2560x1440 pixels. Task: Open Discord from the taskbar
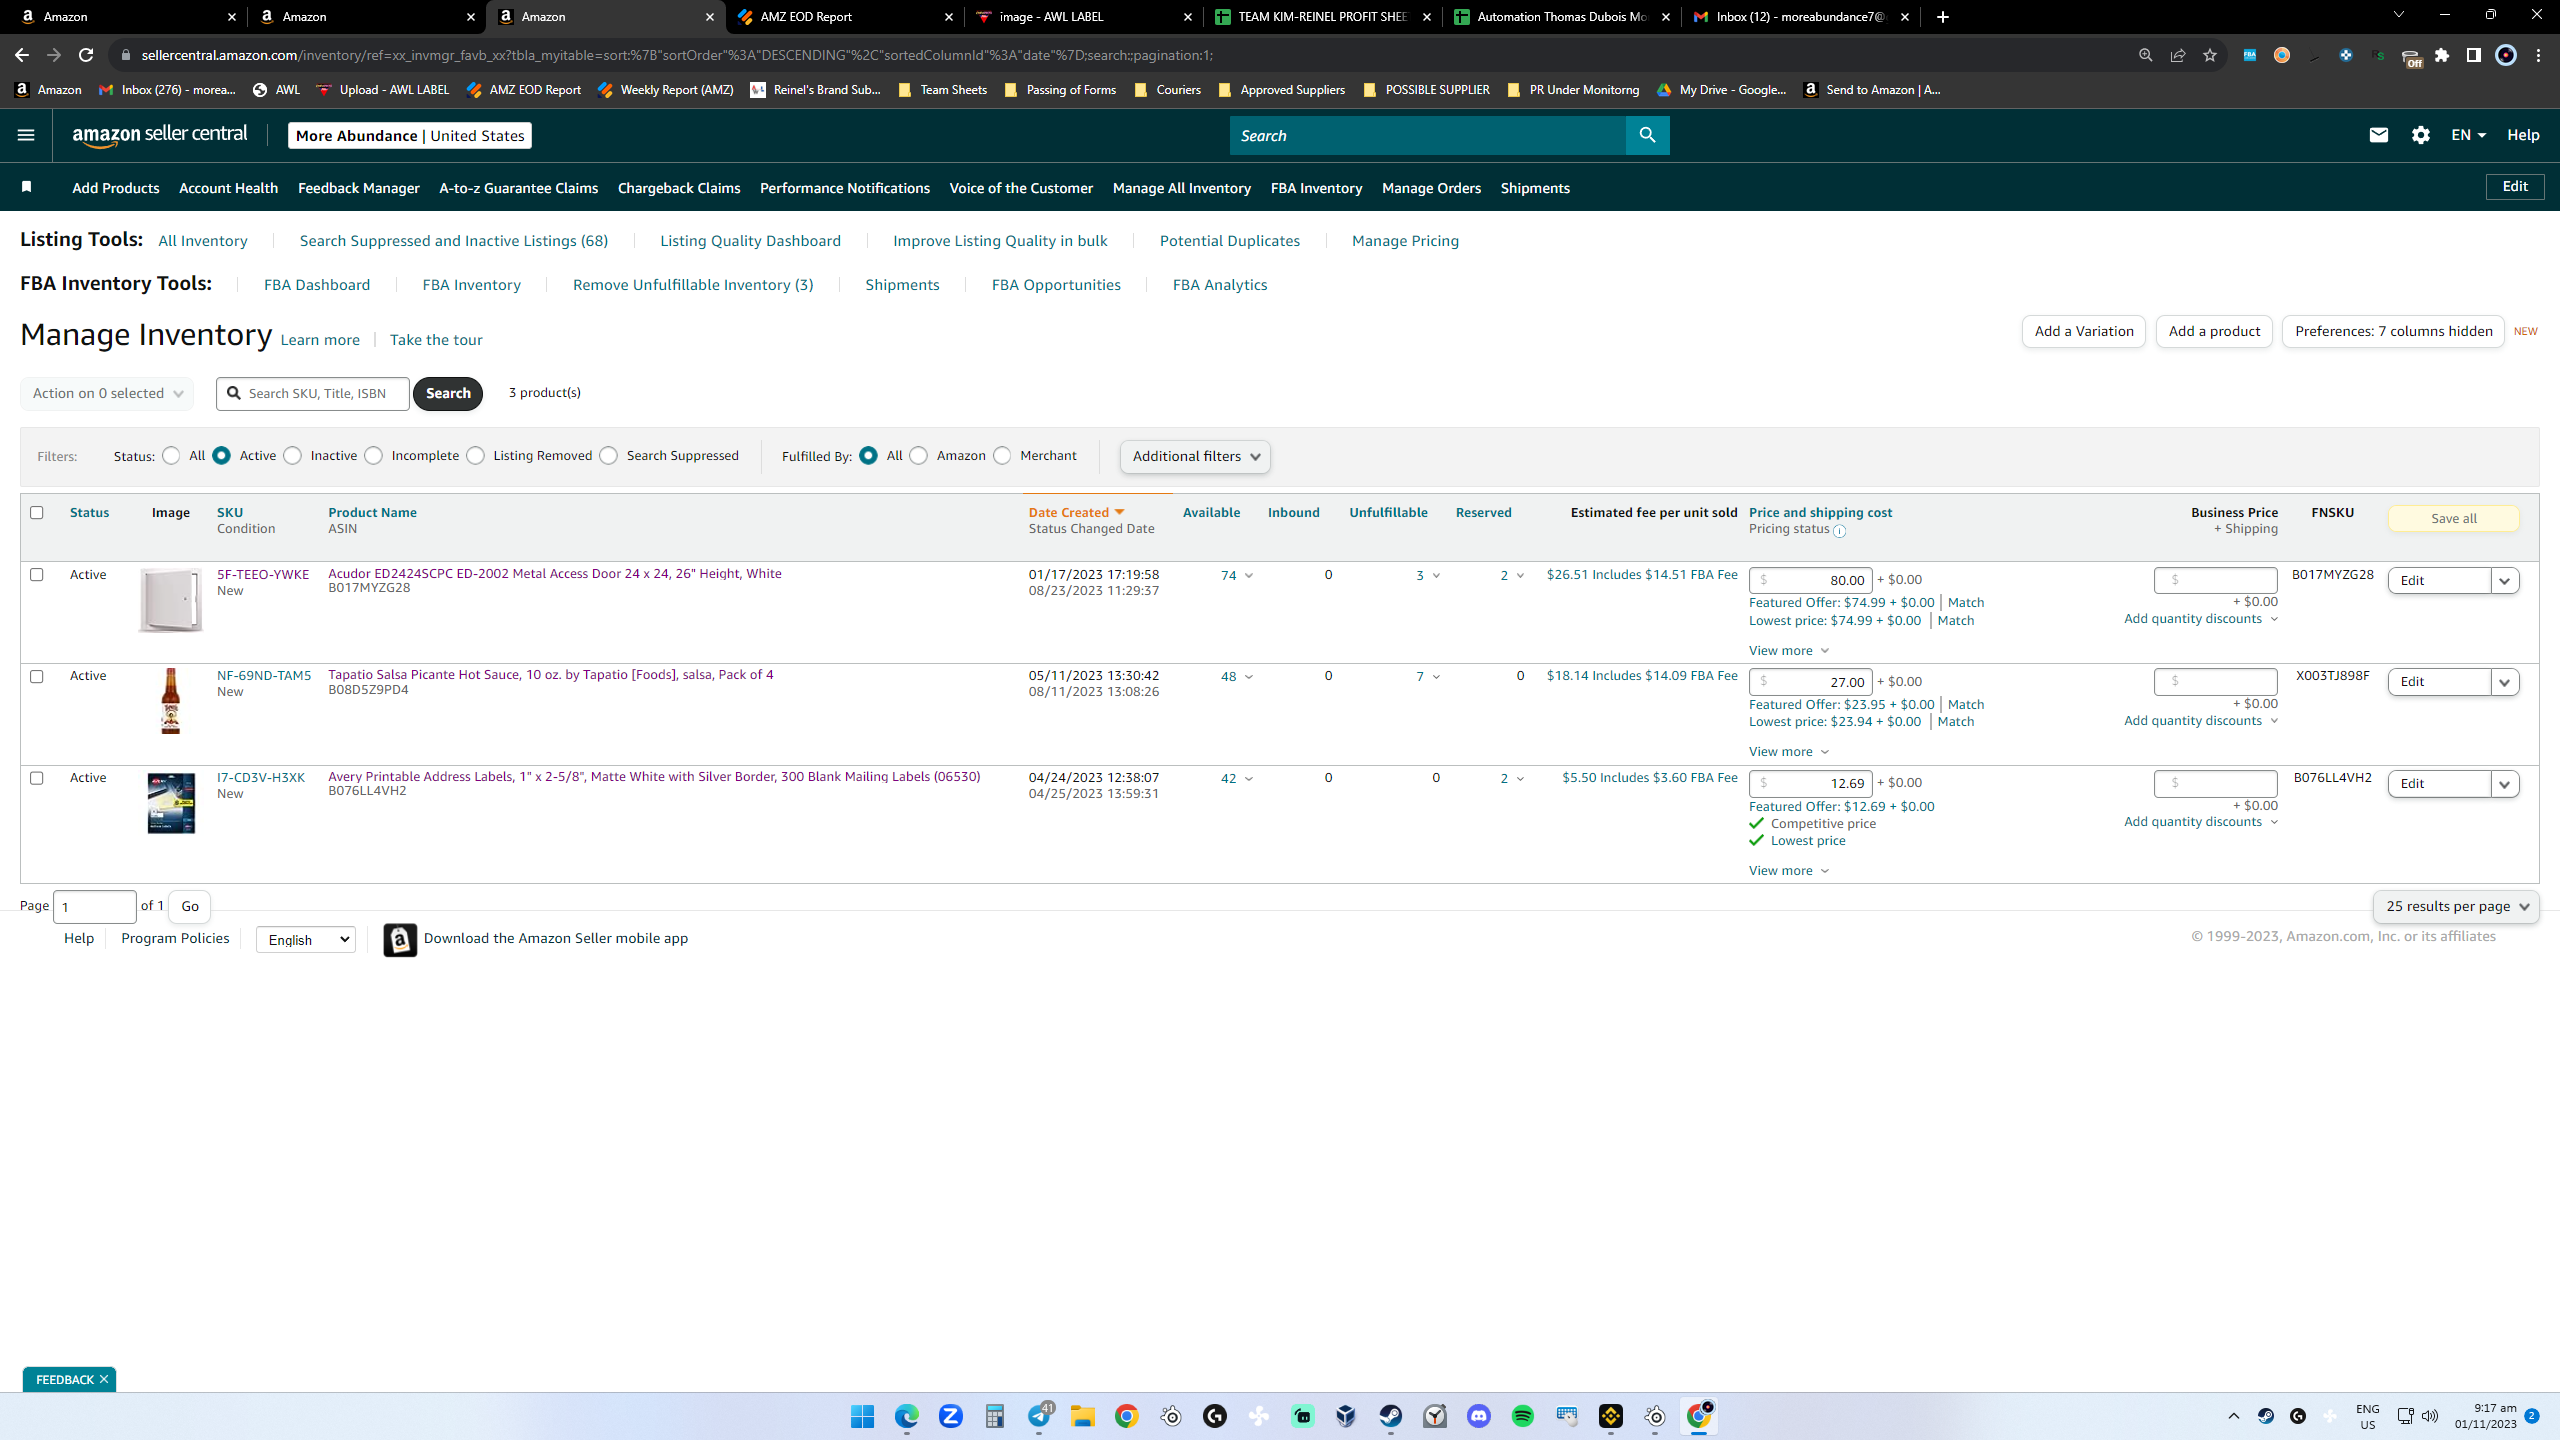(1479, 1416)
